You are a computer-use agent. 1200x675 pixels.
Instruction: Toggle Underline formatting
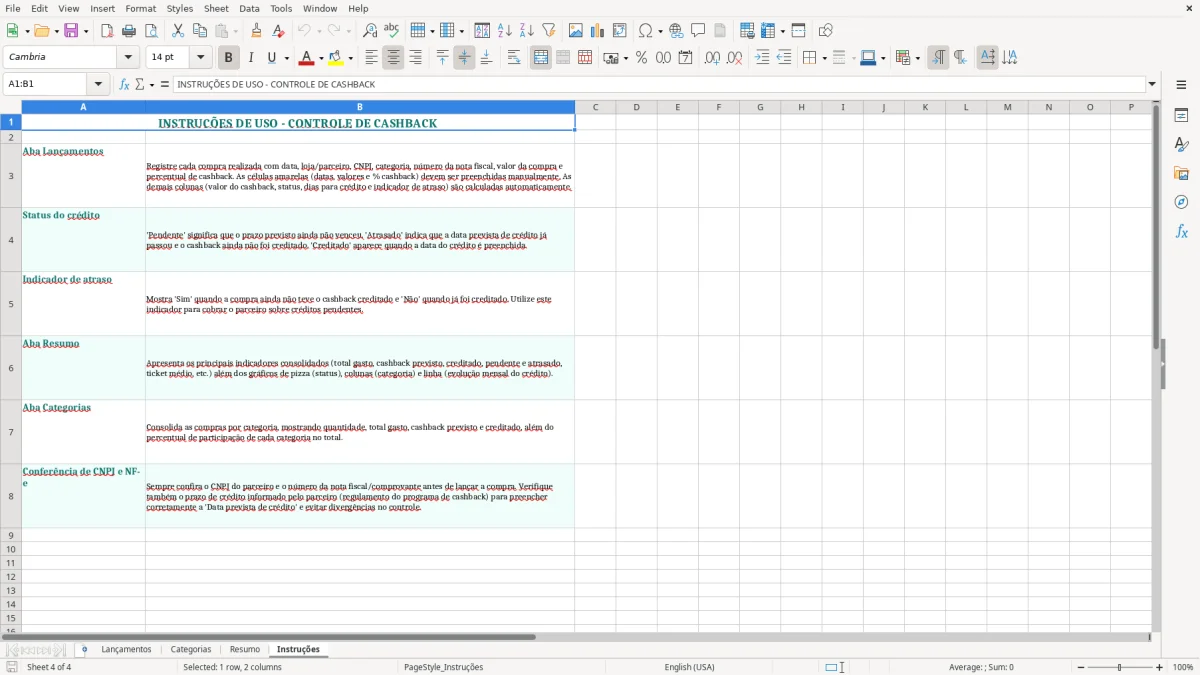(272, 58)
